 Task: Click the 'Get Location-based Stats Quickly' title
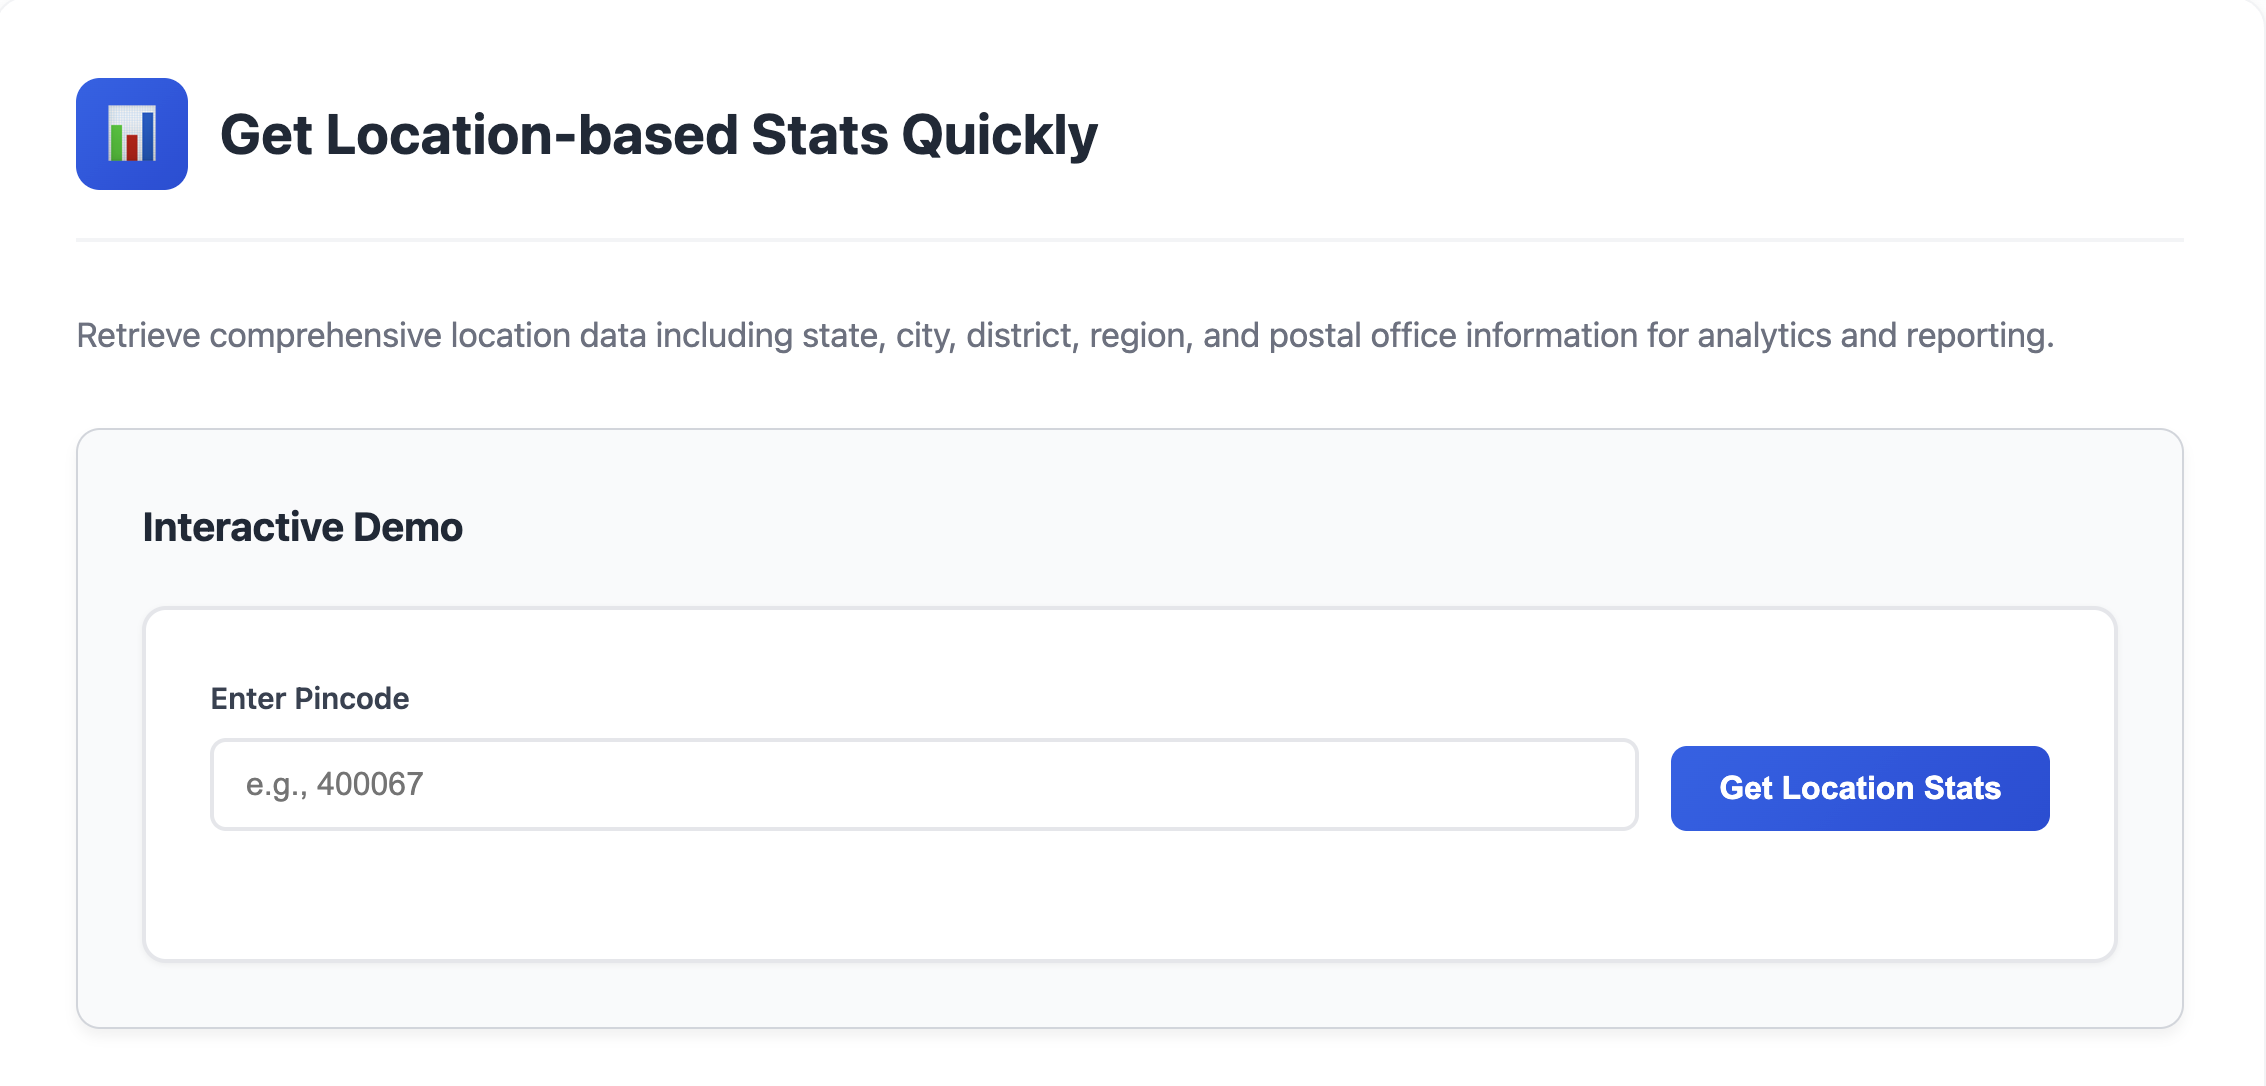point(658,135)
